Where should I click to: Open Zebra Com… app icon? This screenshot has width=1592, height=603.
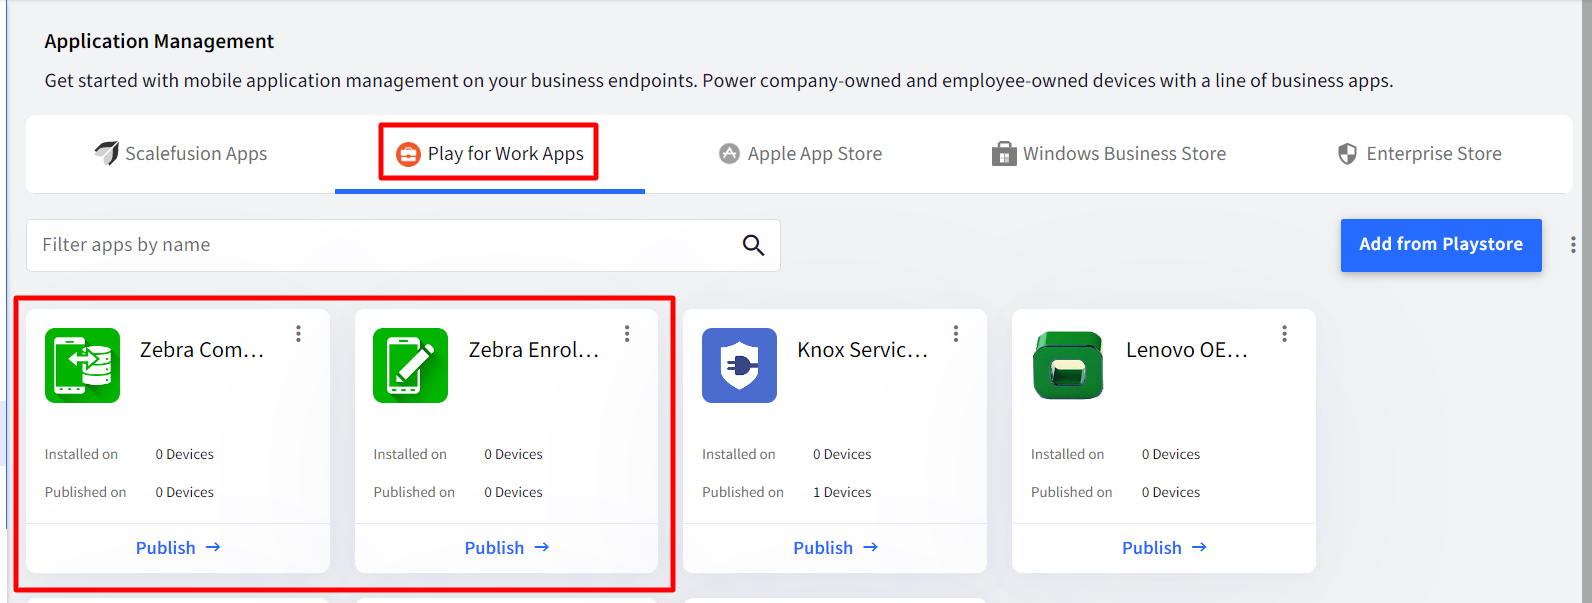[x=82, y=365]
